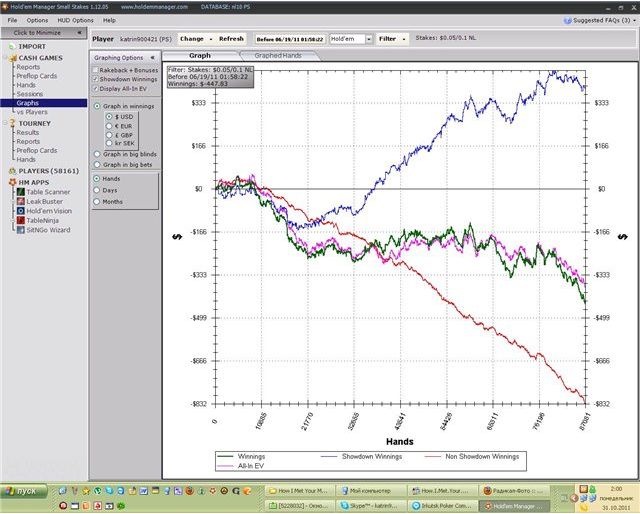
Task: Toggle the Display All-In EV checkbox
Action: click(96, 89)
